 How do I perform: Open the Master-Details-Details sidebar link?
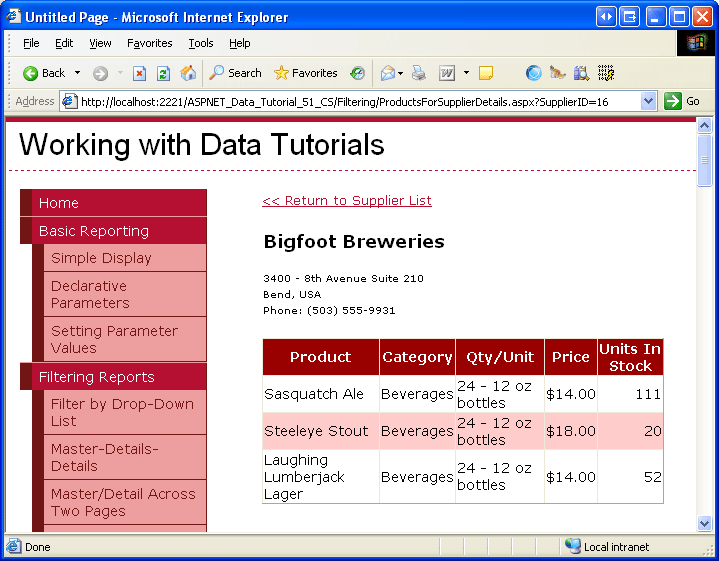pos(104,457)
